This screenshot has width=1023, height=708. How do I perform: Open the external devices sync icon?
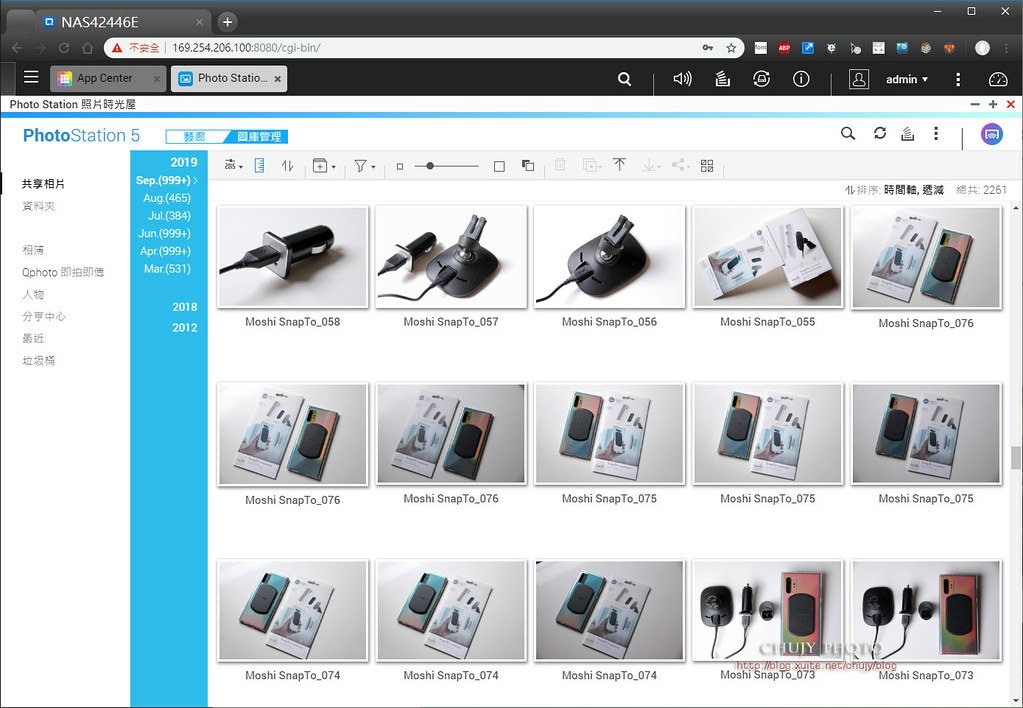pos(761,79)
